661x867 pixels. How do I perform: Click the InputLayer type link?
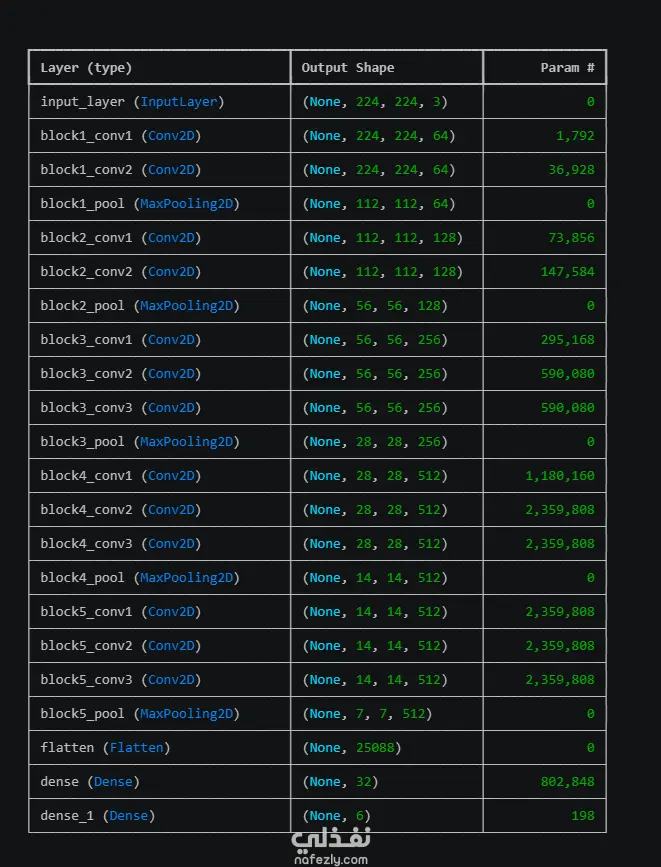point(179,102)
